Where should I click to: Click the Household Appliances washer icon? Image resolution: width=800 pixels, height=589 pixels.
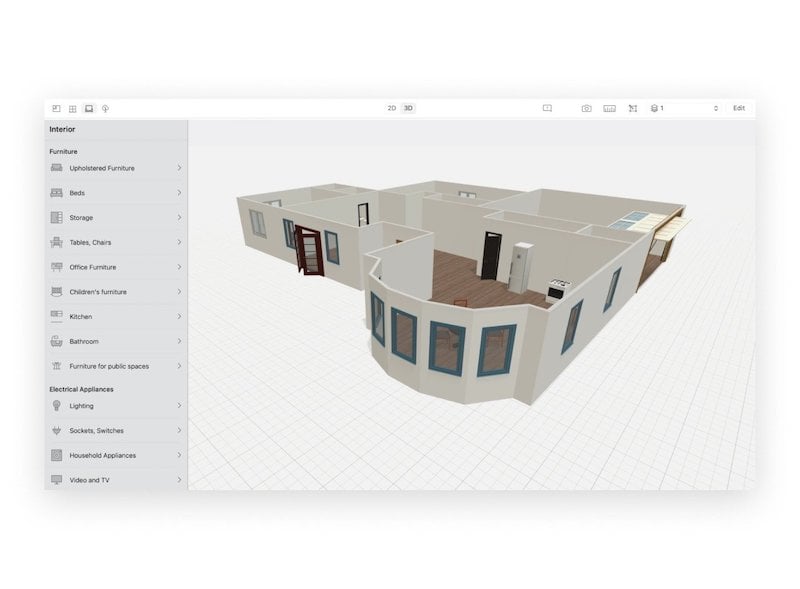(x=57, y=455)
